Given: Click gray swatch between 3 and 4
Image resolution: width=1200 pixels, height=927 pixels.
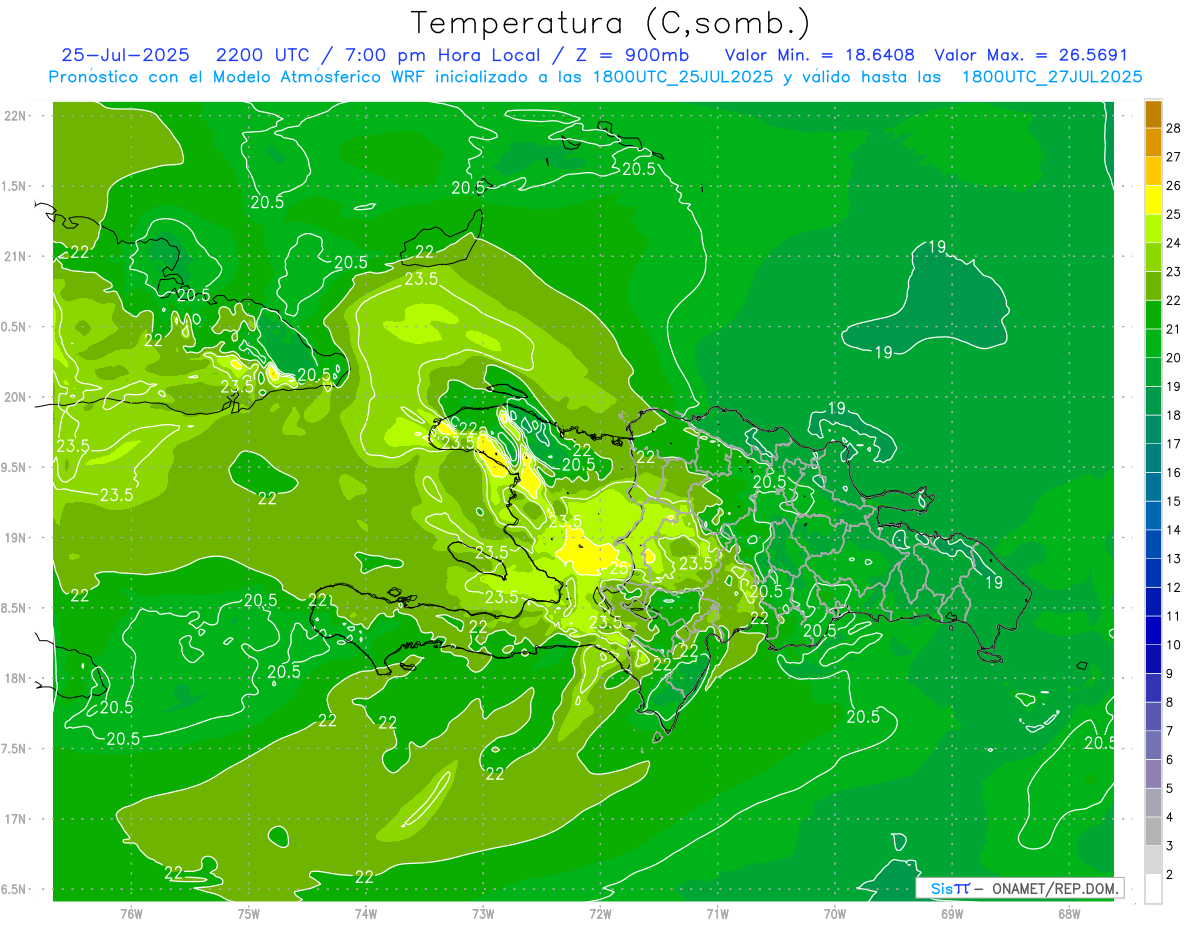Looking at the screenshot, I should coord(1153,832).
